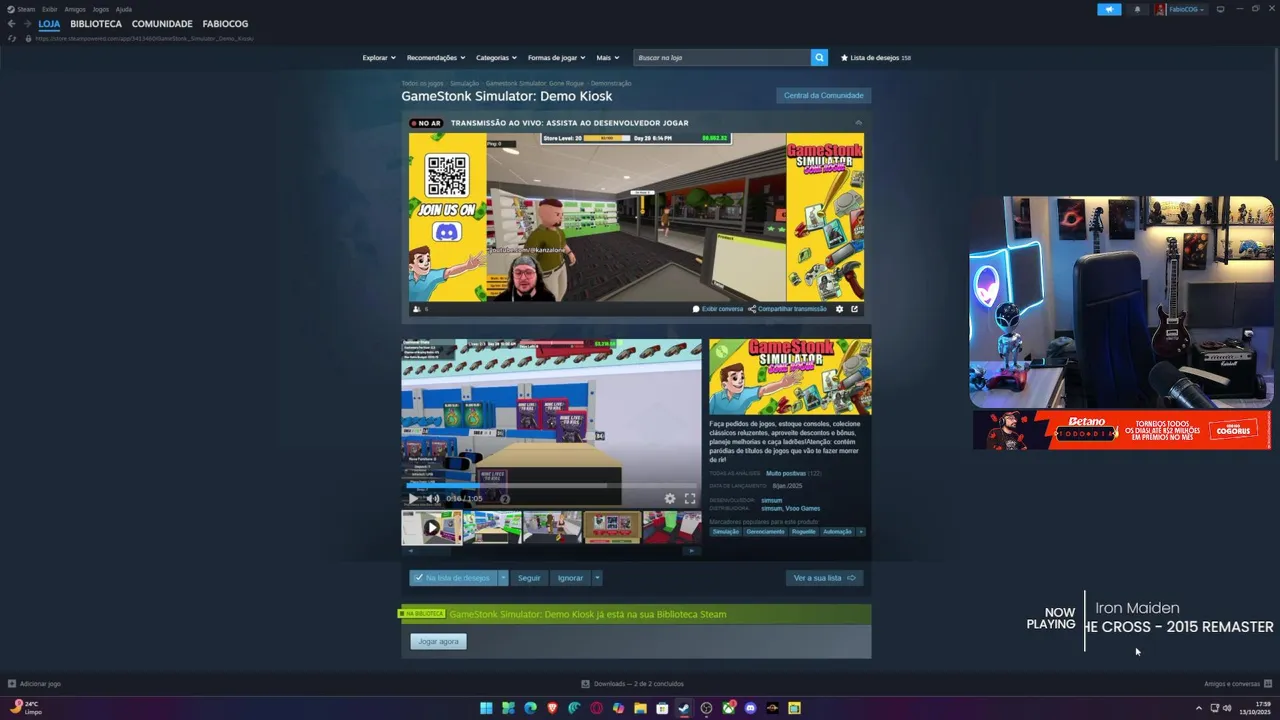This screenshot has height=720, width=1280.
Task: Launch Brave browser from taskbar
Action: tap(552, 708)
